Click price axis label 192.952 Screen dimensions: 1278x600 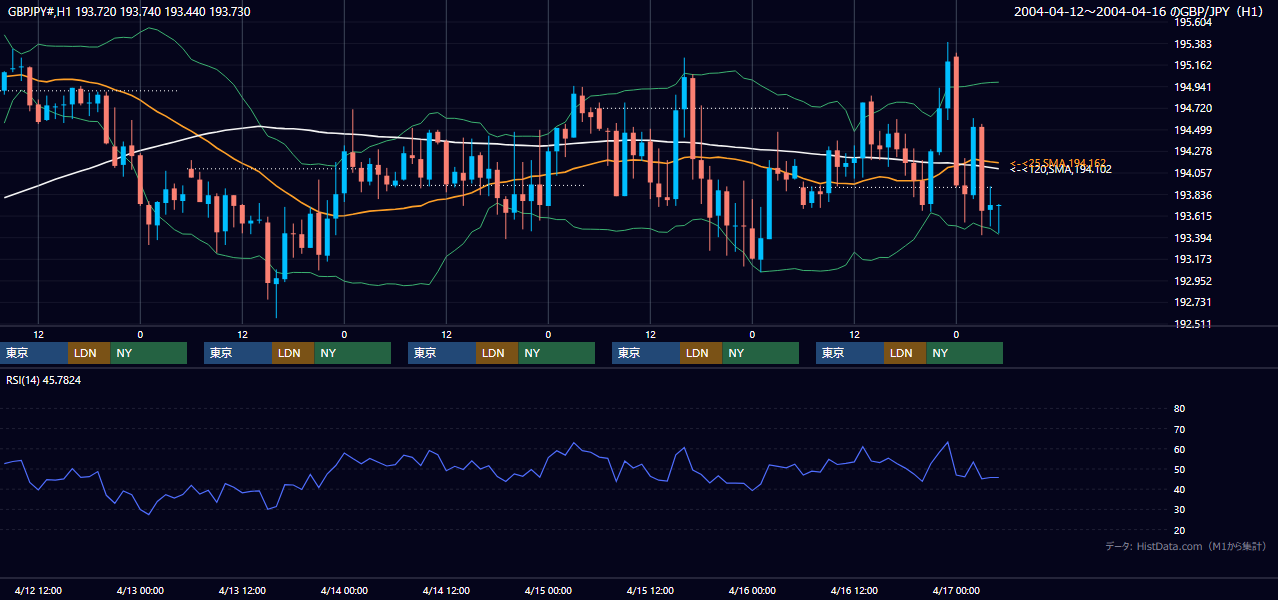[x=1193, y=281]
